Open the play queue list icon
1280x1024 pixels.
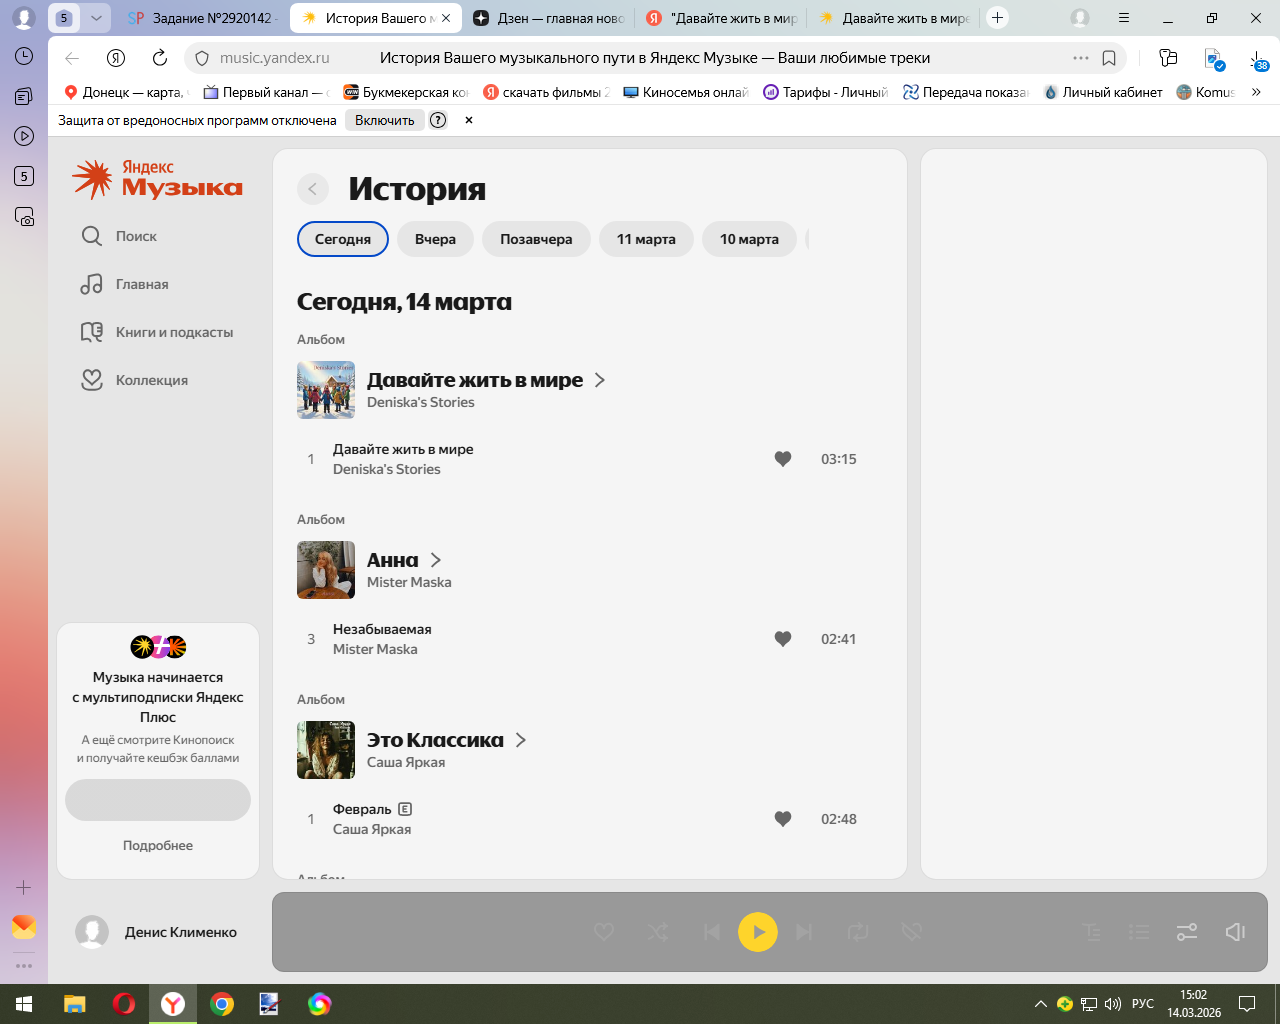[x=1139, y=932]
